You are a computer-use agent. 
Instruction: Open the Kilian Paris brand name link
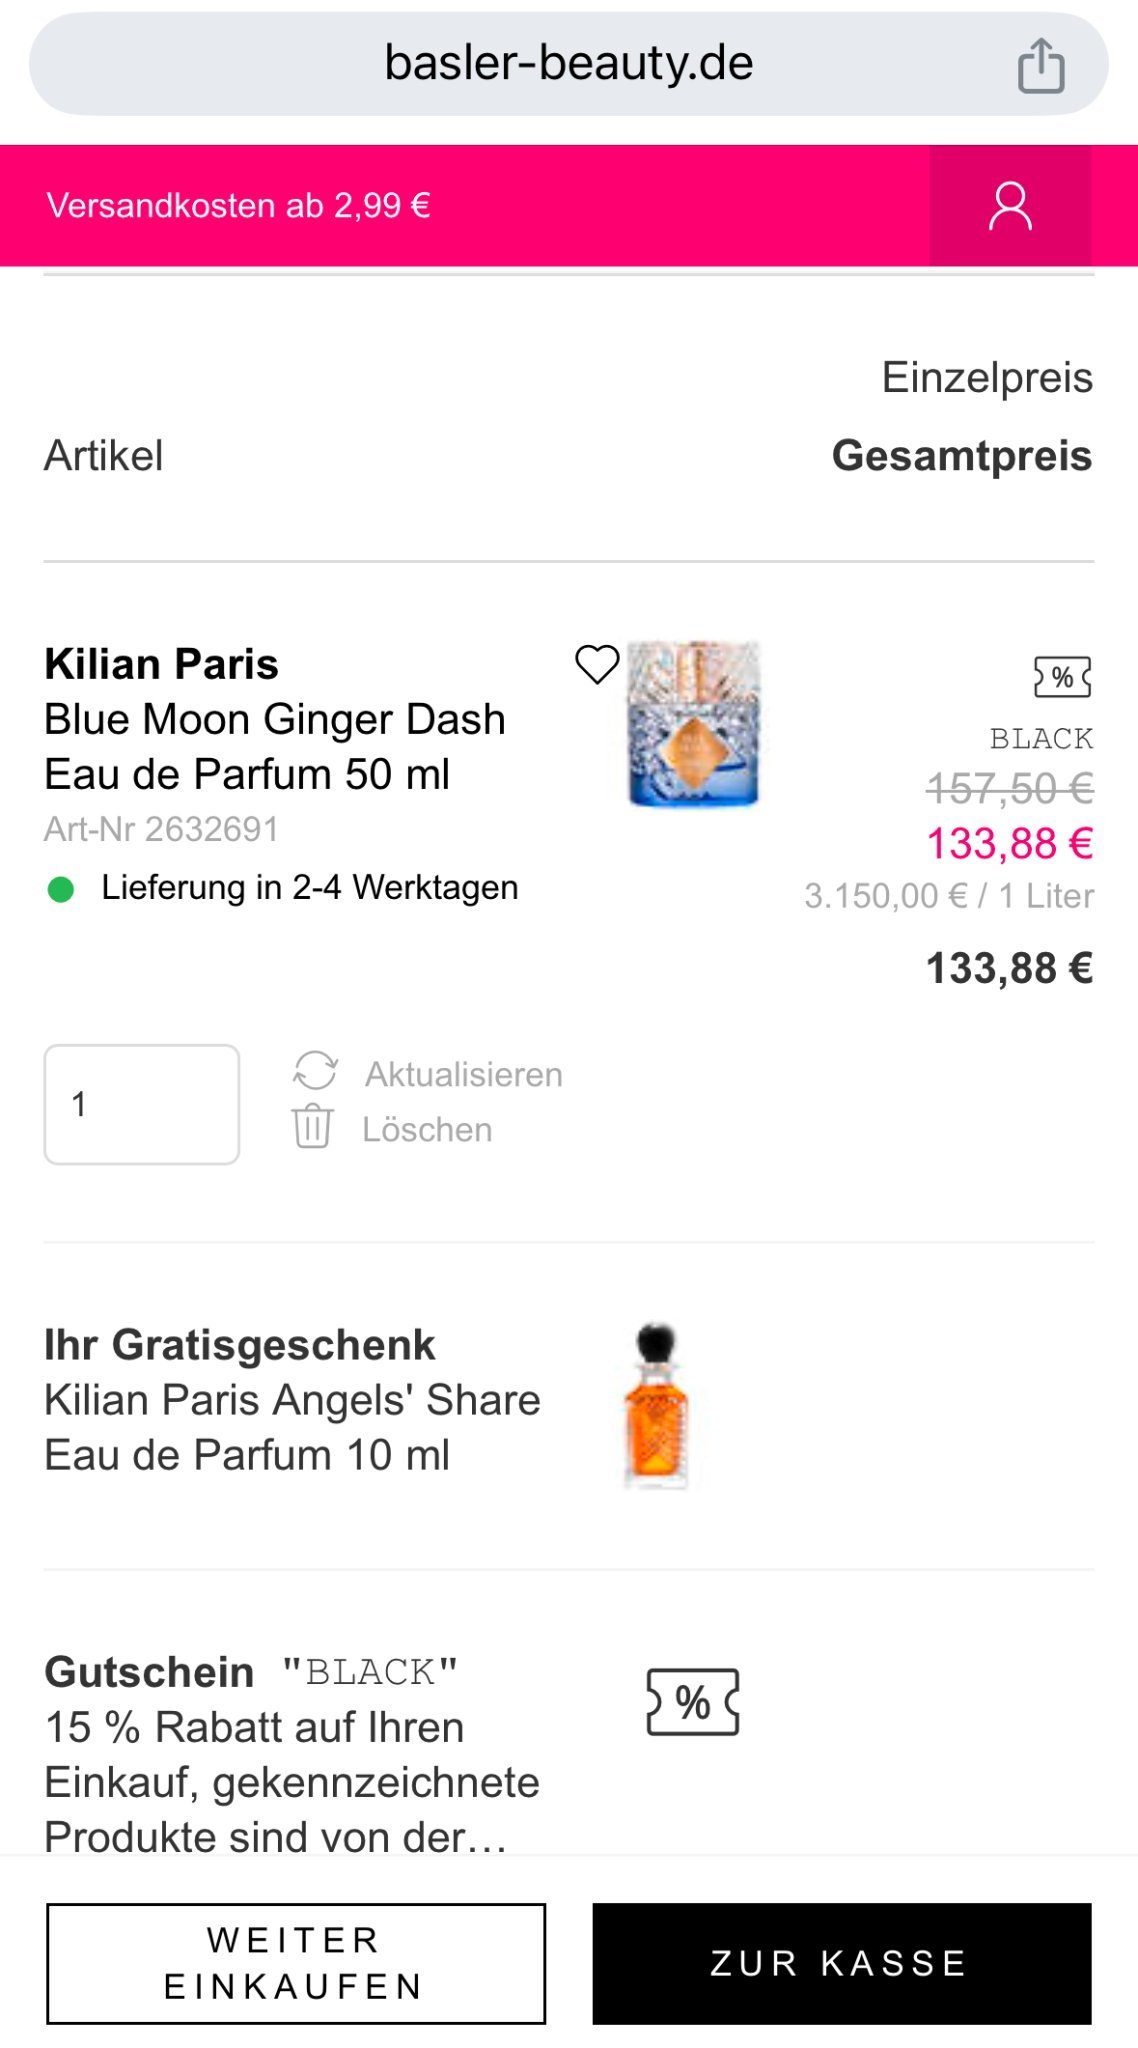(x=161, y=664)
